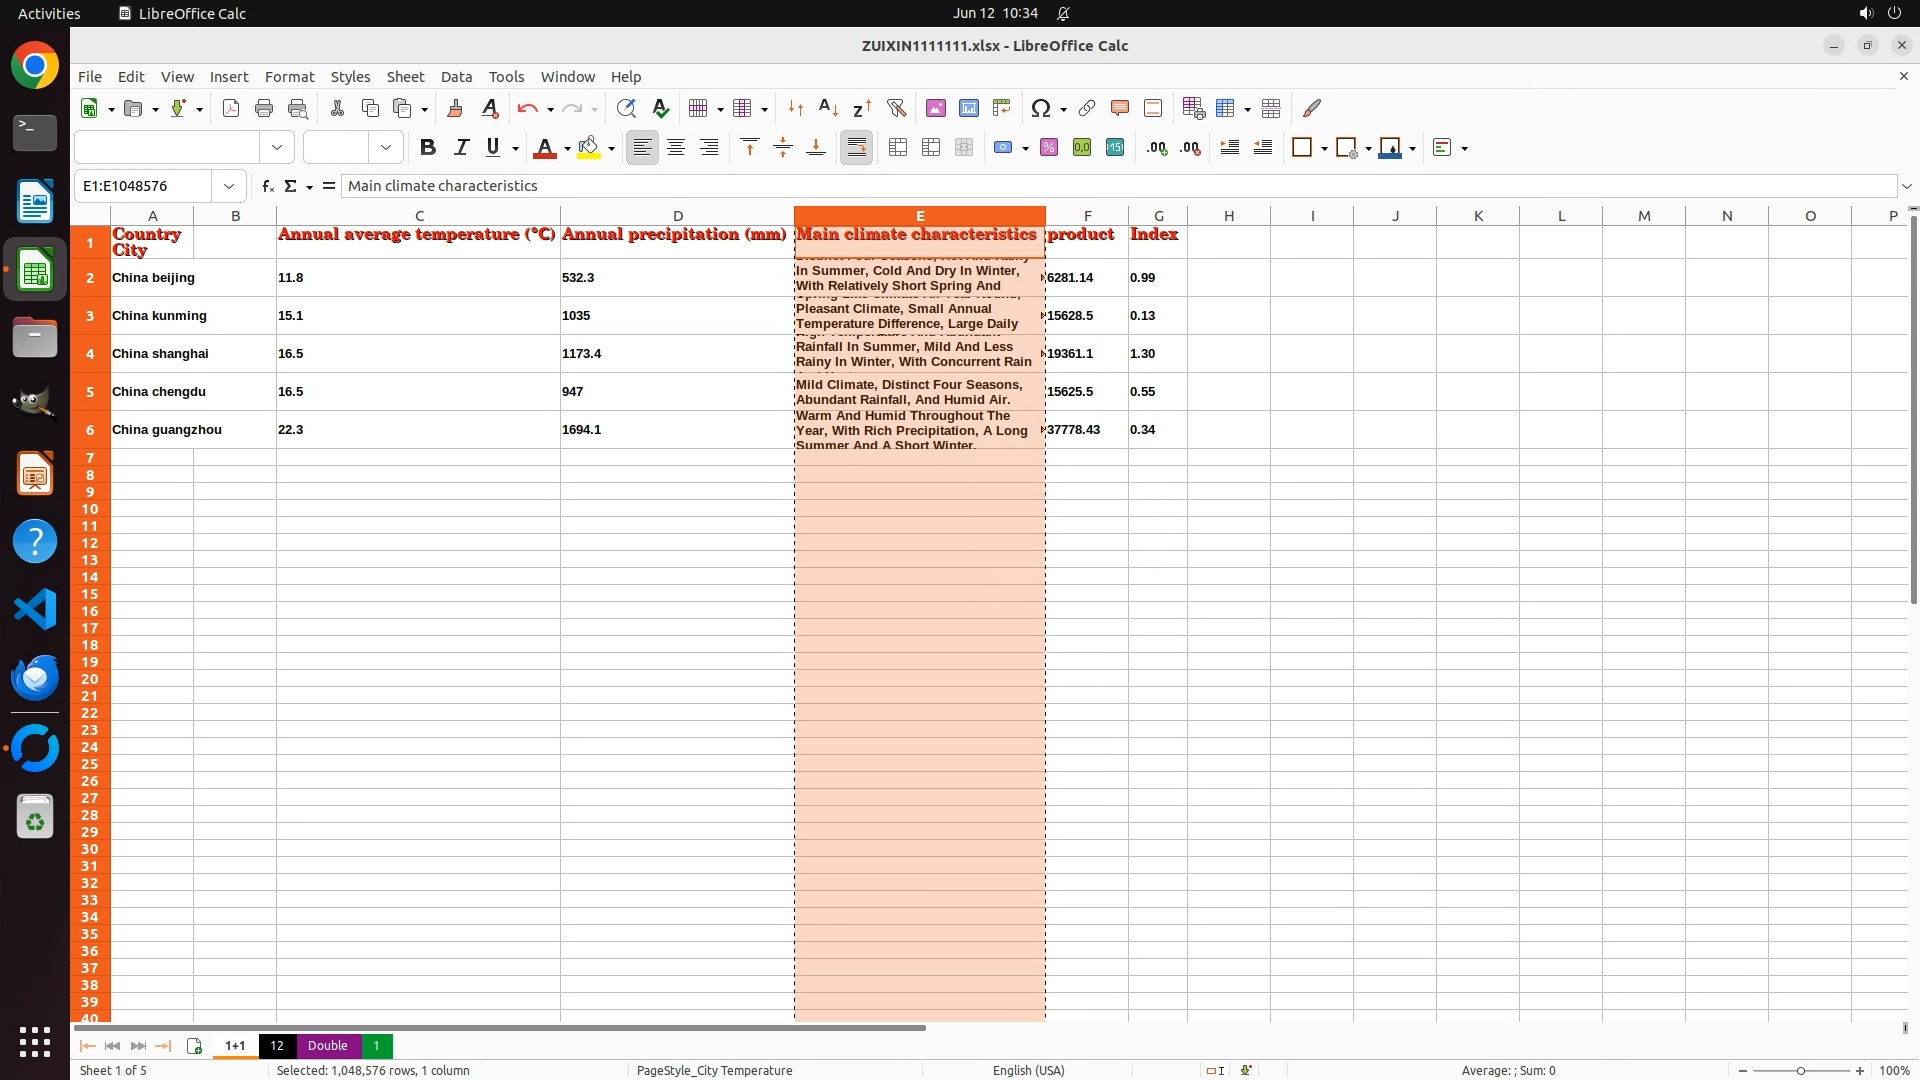Select row 4 header
The width and height of the screenshot is (1920, 1080).
click(x=90, y=354)
